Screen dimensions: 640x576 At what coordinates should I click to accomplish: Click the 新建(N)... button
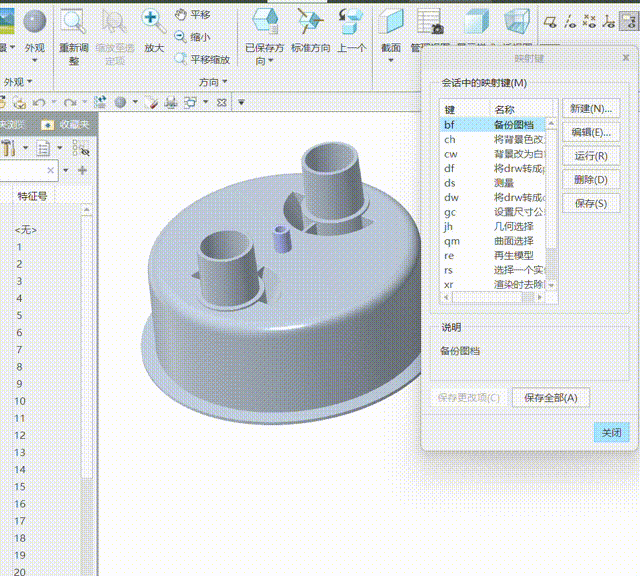591,109
